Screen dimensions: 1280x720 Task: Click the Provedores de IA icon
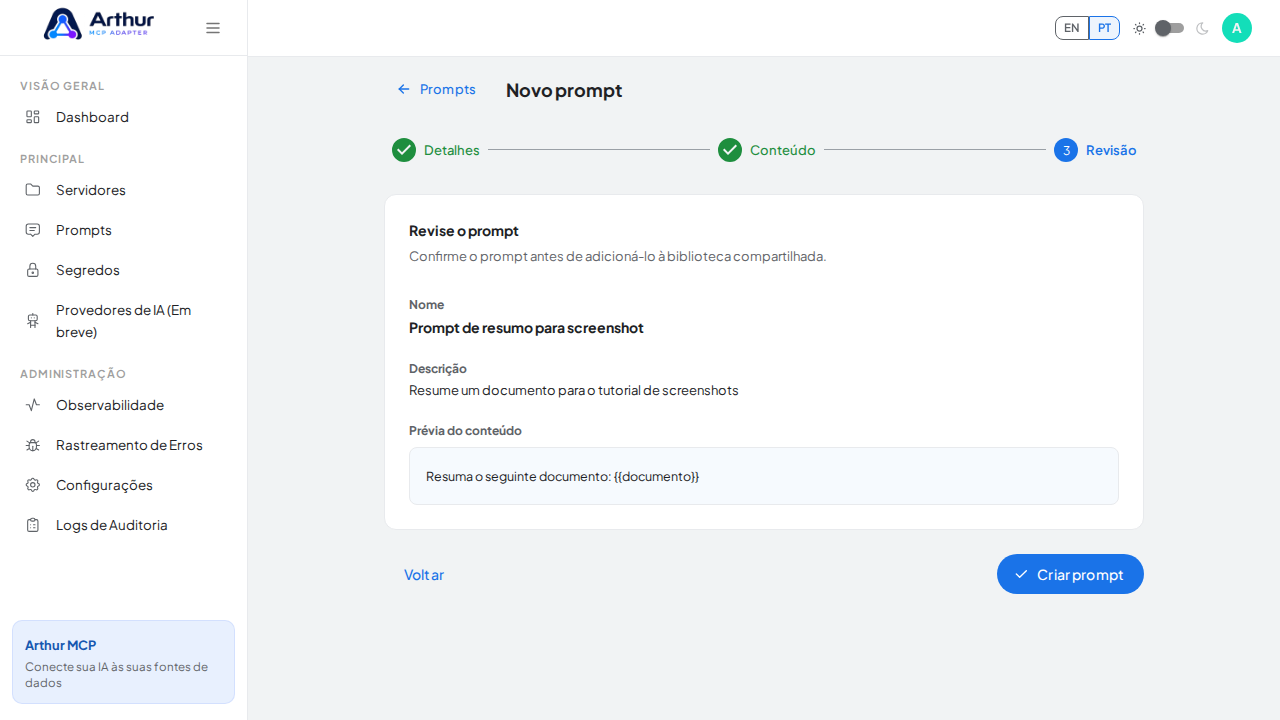(x=33, y=321)
